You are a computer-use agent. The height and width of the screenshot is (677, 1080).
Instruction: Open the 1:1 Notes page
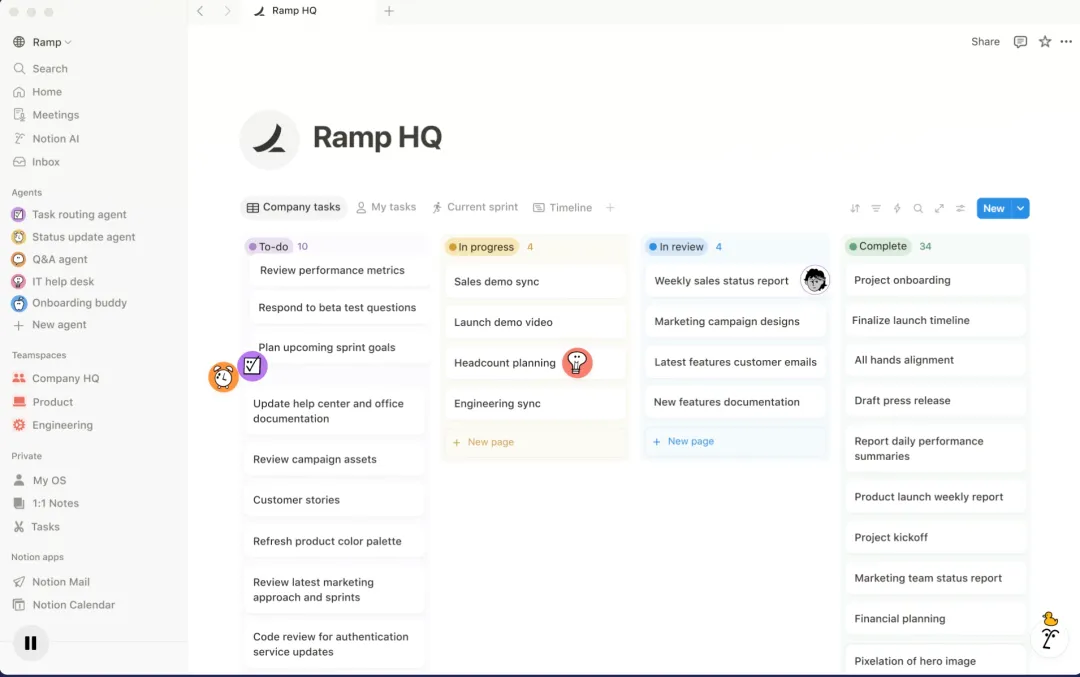(x=46, y=503)
